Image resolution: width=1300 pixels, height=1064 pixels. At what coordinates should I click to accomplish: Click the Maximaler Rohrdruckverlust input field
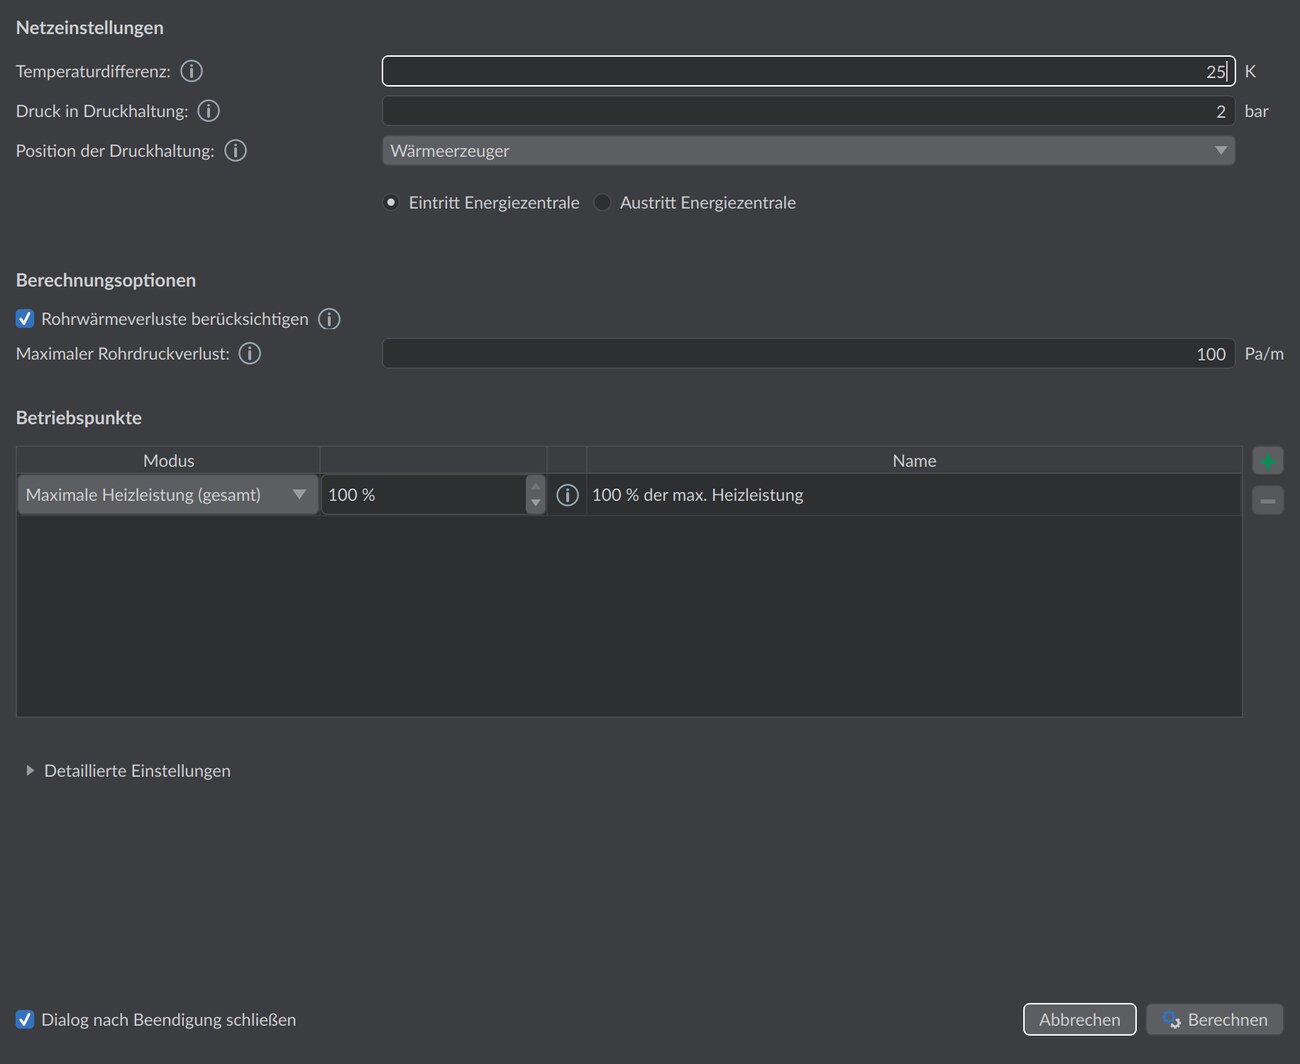click(808, 353)
